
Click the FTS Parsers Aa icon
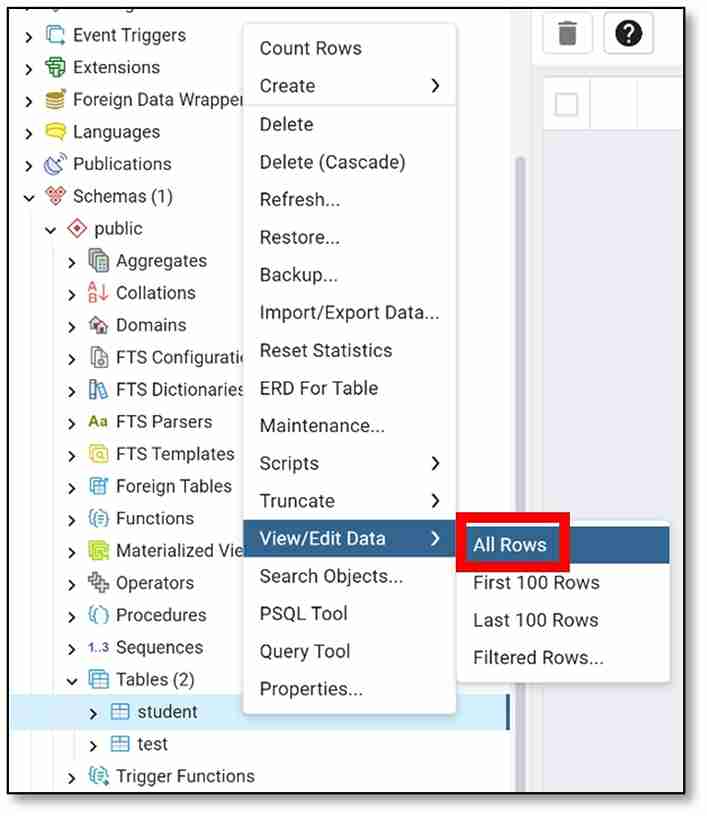pyautogui.click(x=98, y=422)
